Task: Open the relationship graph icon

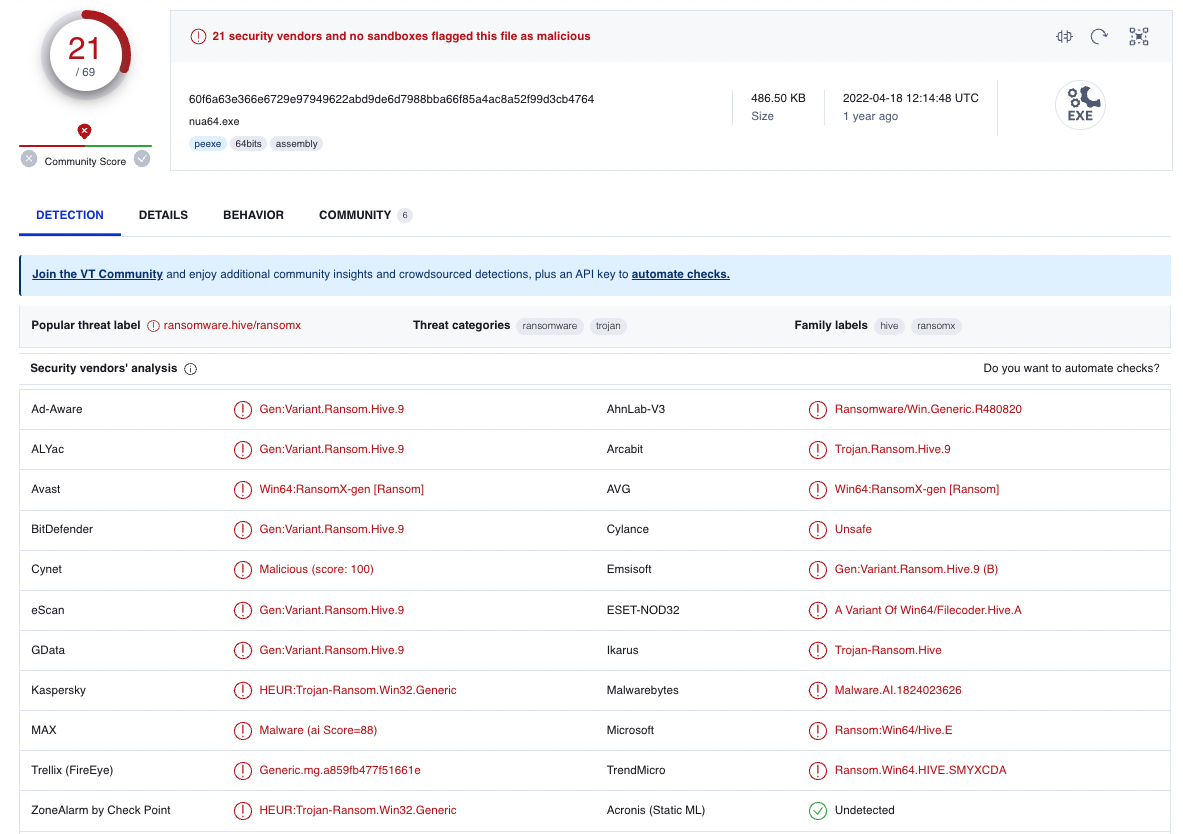Action: coord(1138,36)
